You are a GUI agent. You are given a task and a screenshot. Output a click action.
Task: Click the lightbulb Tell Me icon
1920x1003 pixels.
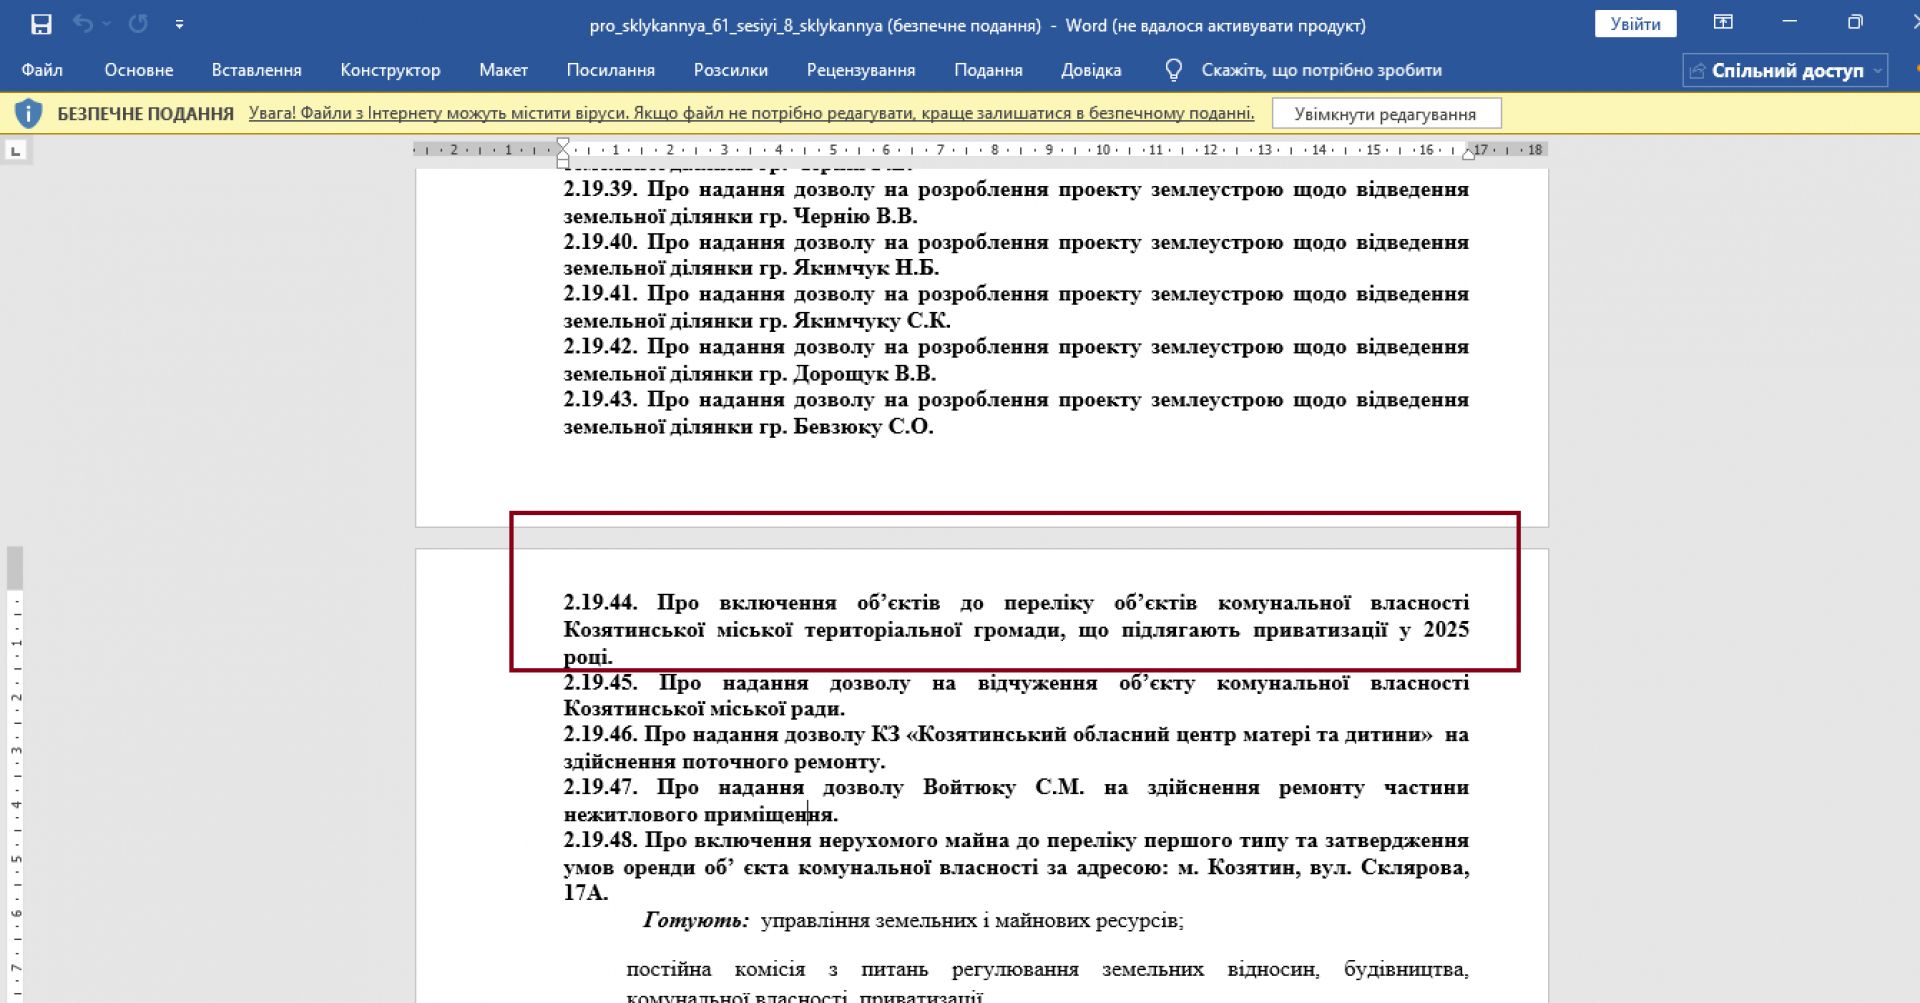1174,70
